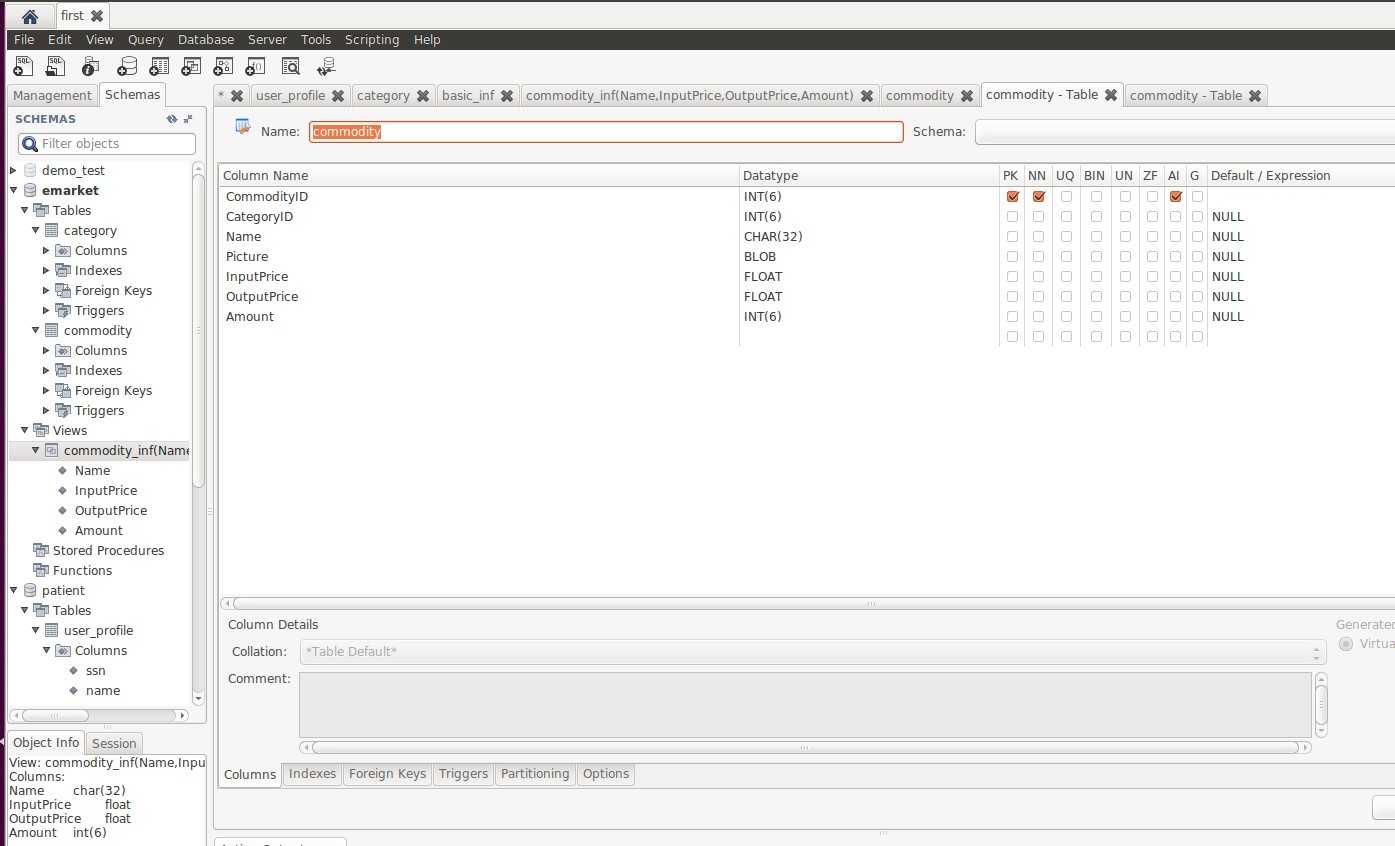Open the Scripting menu

tap(372, 39)
